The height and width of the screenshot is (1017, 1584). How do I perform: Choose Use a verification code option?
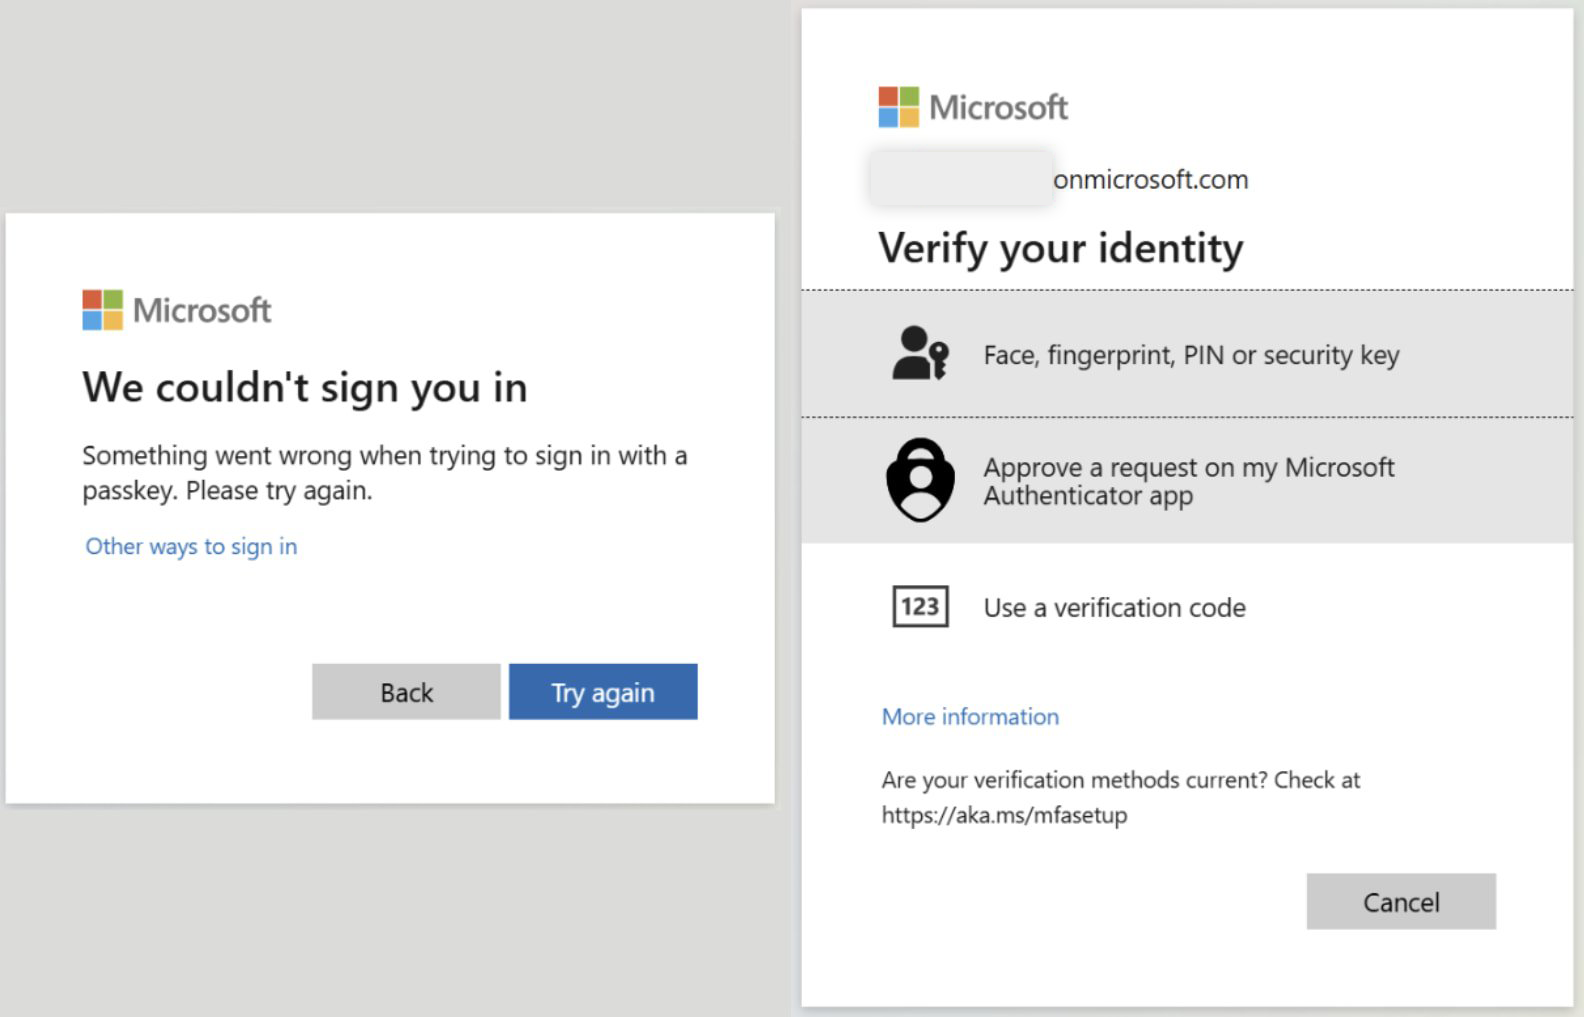coord(1187,607)
